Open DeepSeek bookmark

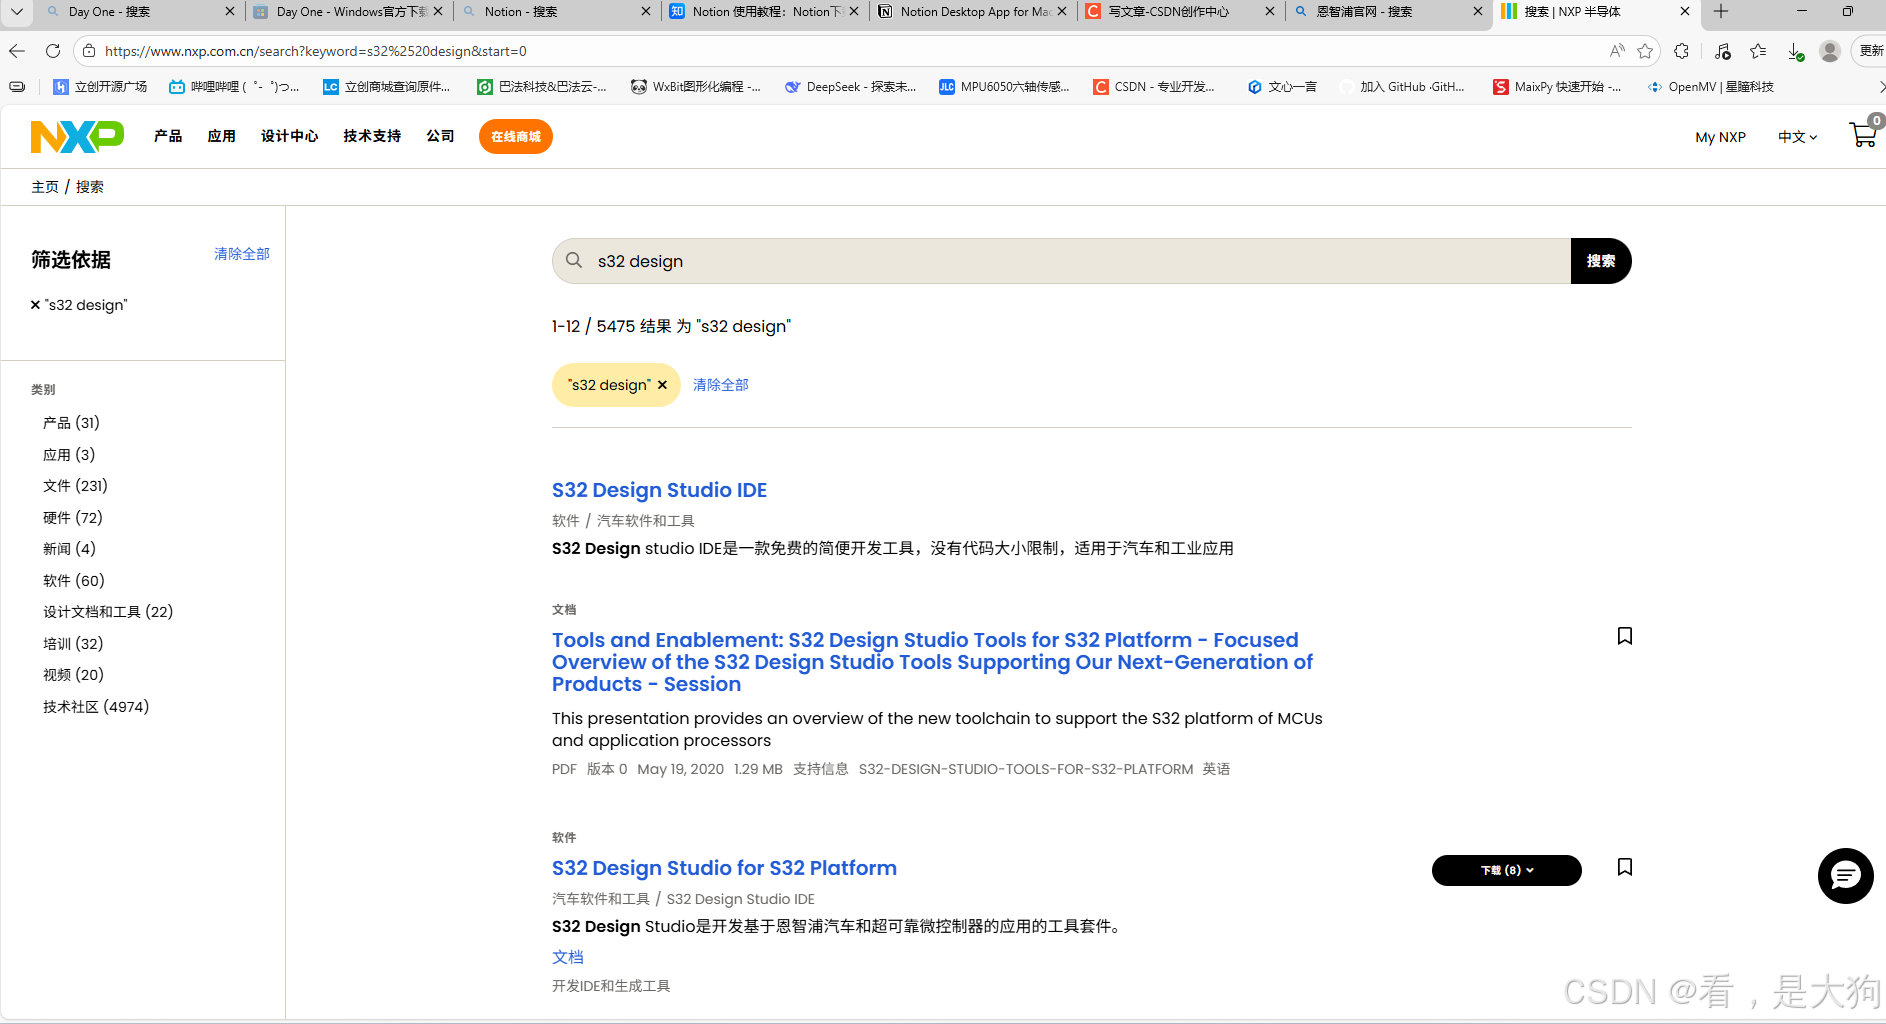[x=851, y=87]
